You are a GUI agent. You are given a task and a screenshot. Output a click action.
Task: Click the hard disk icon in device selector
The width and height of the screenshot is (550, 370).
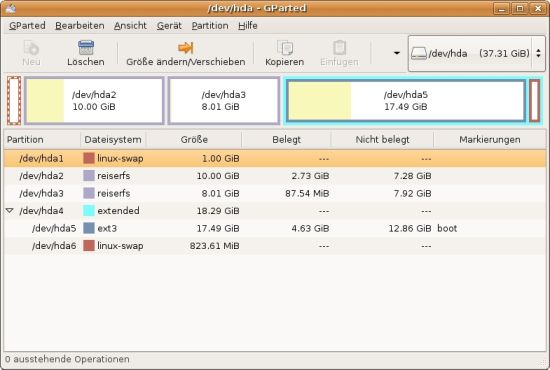click(x=418, y=53)
